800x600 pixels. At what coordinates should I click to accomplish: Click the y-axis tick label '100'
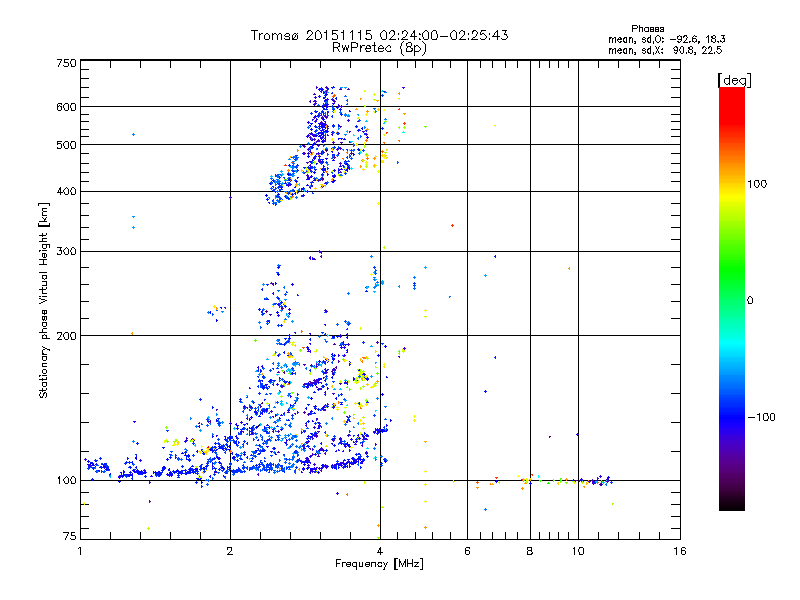[x=66, y=481]
